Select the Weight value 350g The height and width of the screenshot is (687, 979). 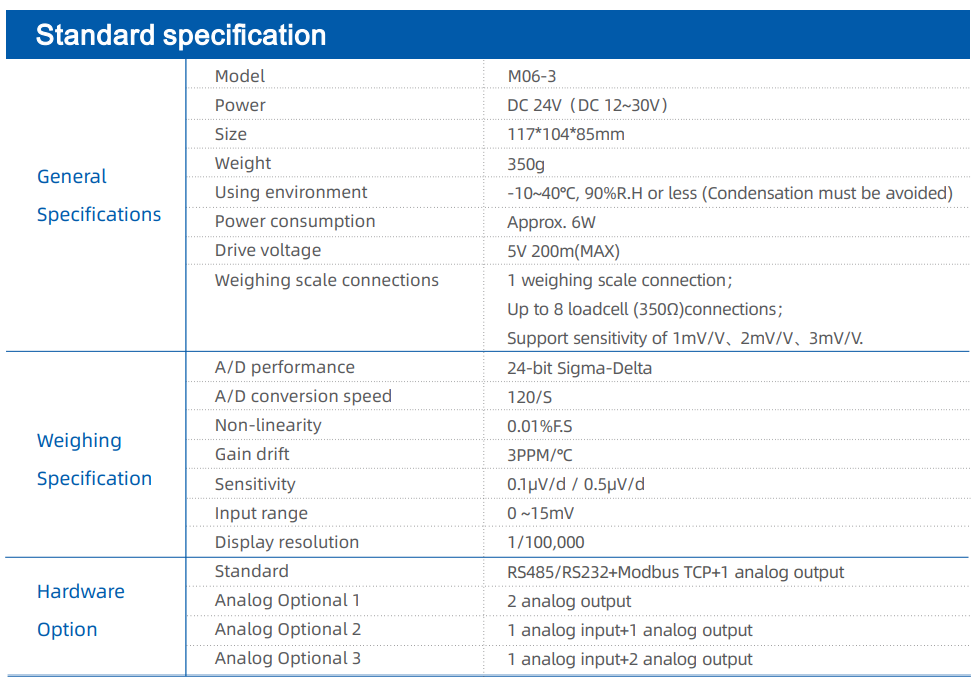526,164
